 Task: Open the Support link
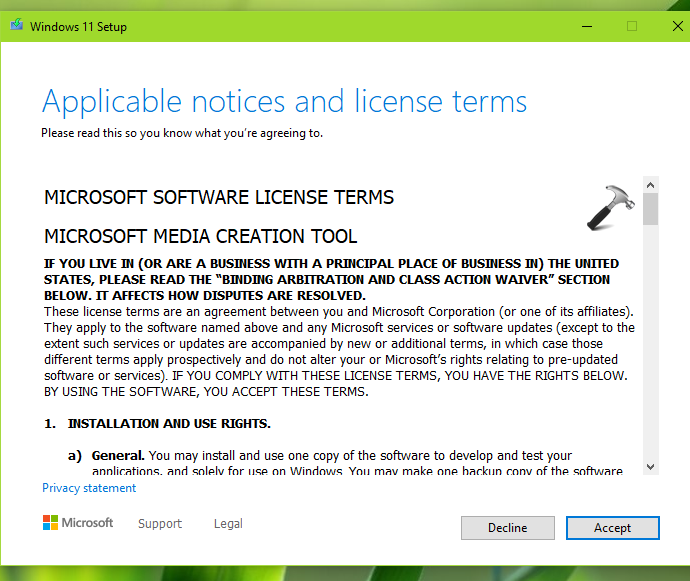tap(160, 524)
